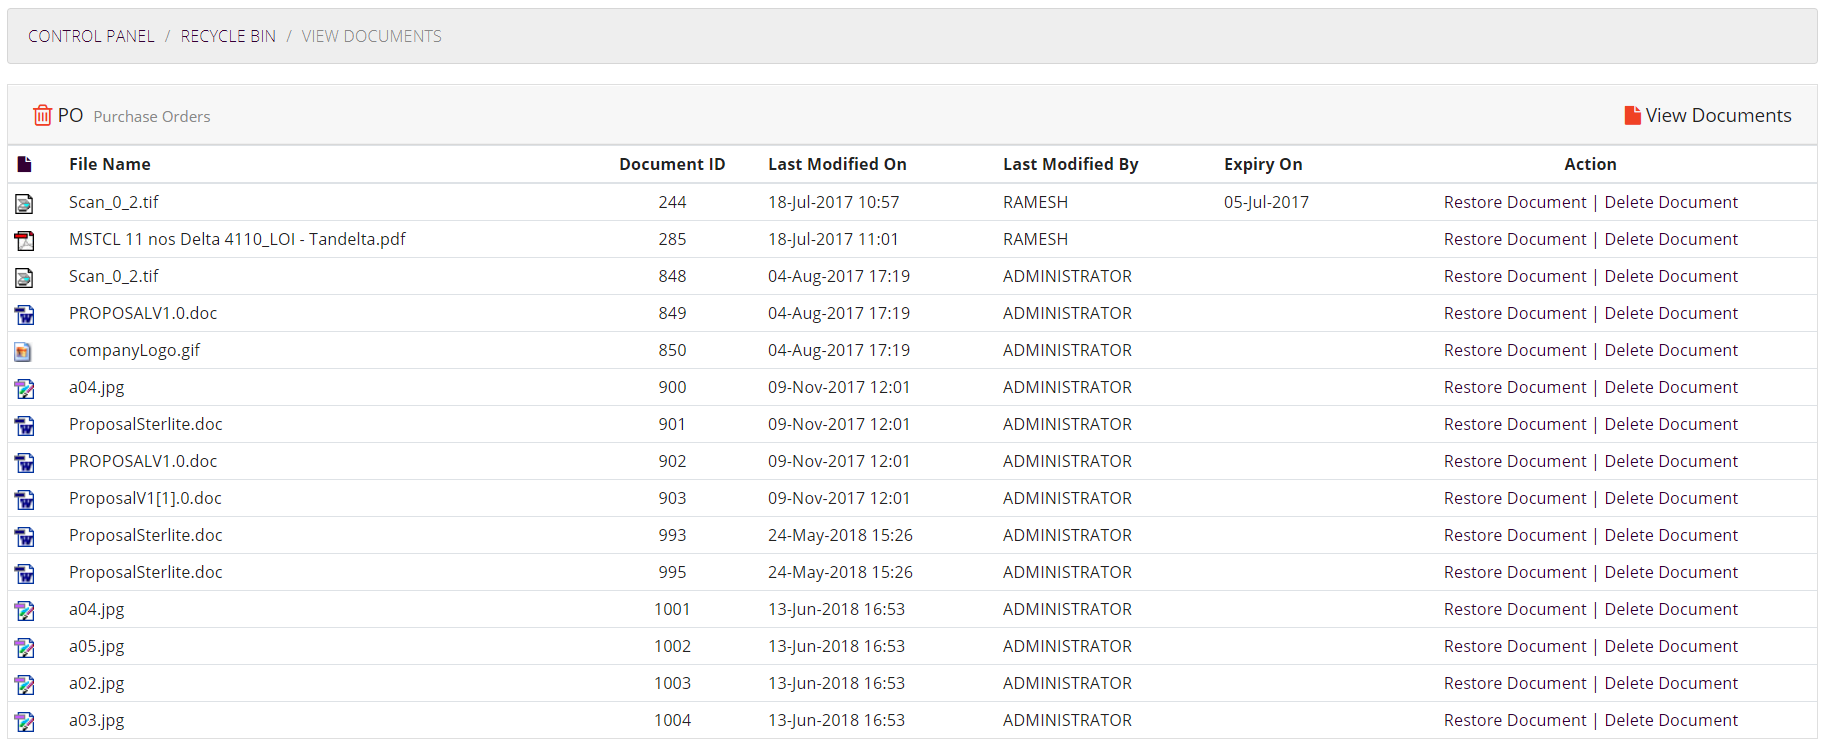Click the file column header icon
Viewport: 1827px width, 747px height.
[24, 164]
